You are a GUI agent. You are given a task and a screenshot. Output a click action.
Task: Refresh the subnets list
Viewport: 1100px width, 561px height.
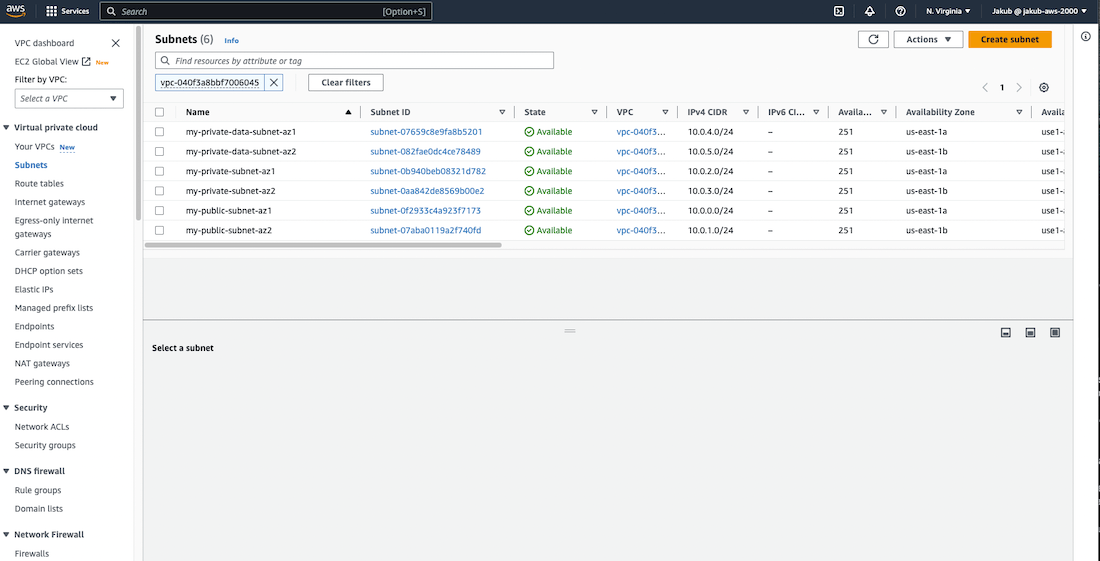(873, 39)
